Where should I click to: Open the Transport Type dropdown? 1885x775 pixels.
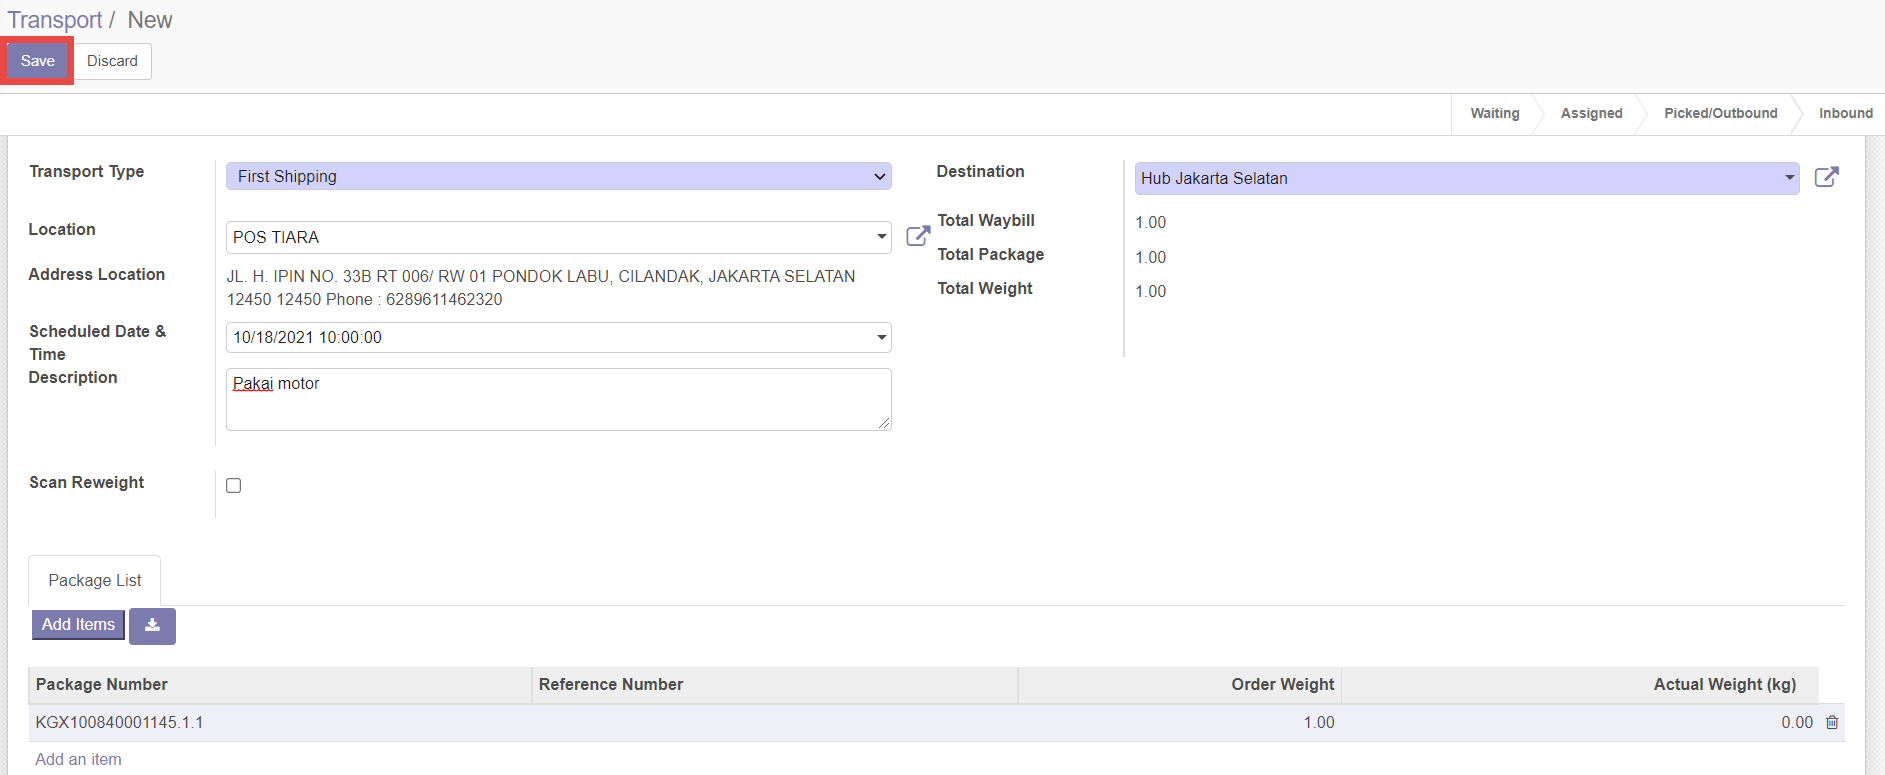pos(558,176)
